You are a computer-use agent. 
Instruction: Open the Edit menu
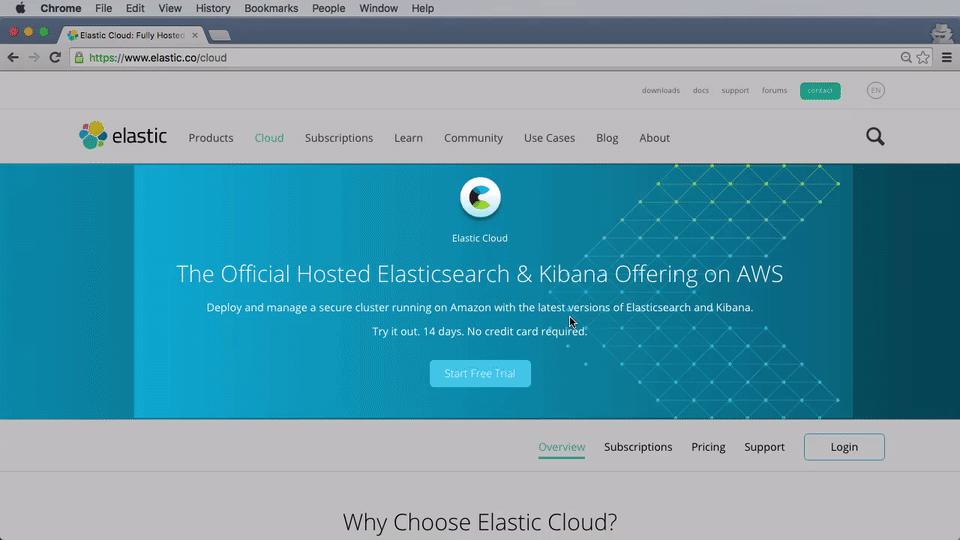click(x=135, y=8)
